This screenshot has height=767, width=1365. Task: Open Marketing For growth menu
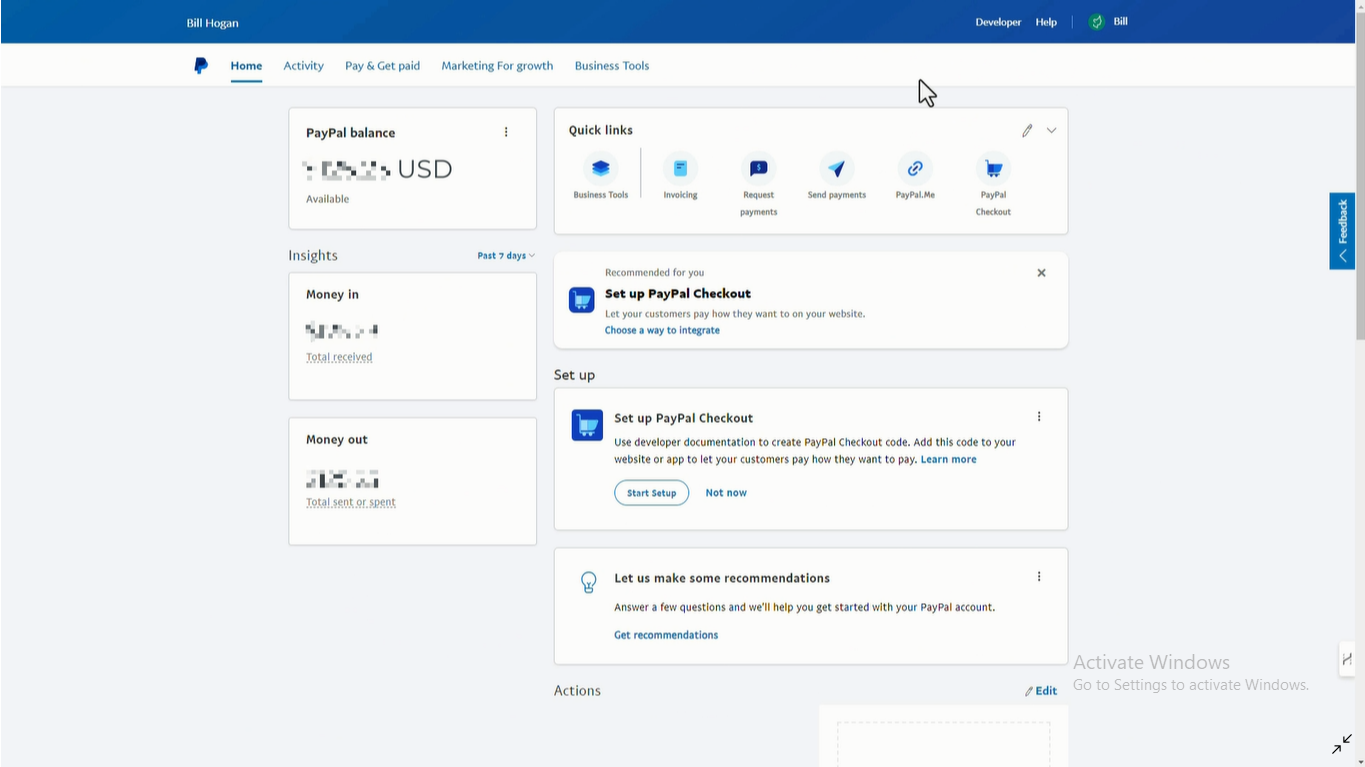coord(497,66)
